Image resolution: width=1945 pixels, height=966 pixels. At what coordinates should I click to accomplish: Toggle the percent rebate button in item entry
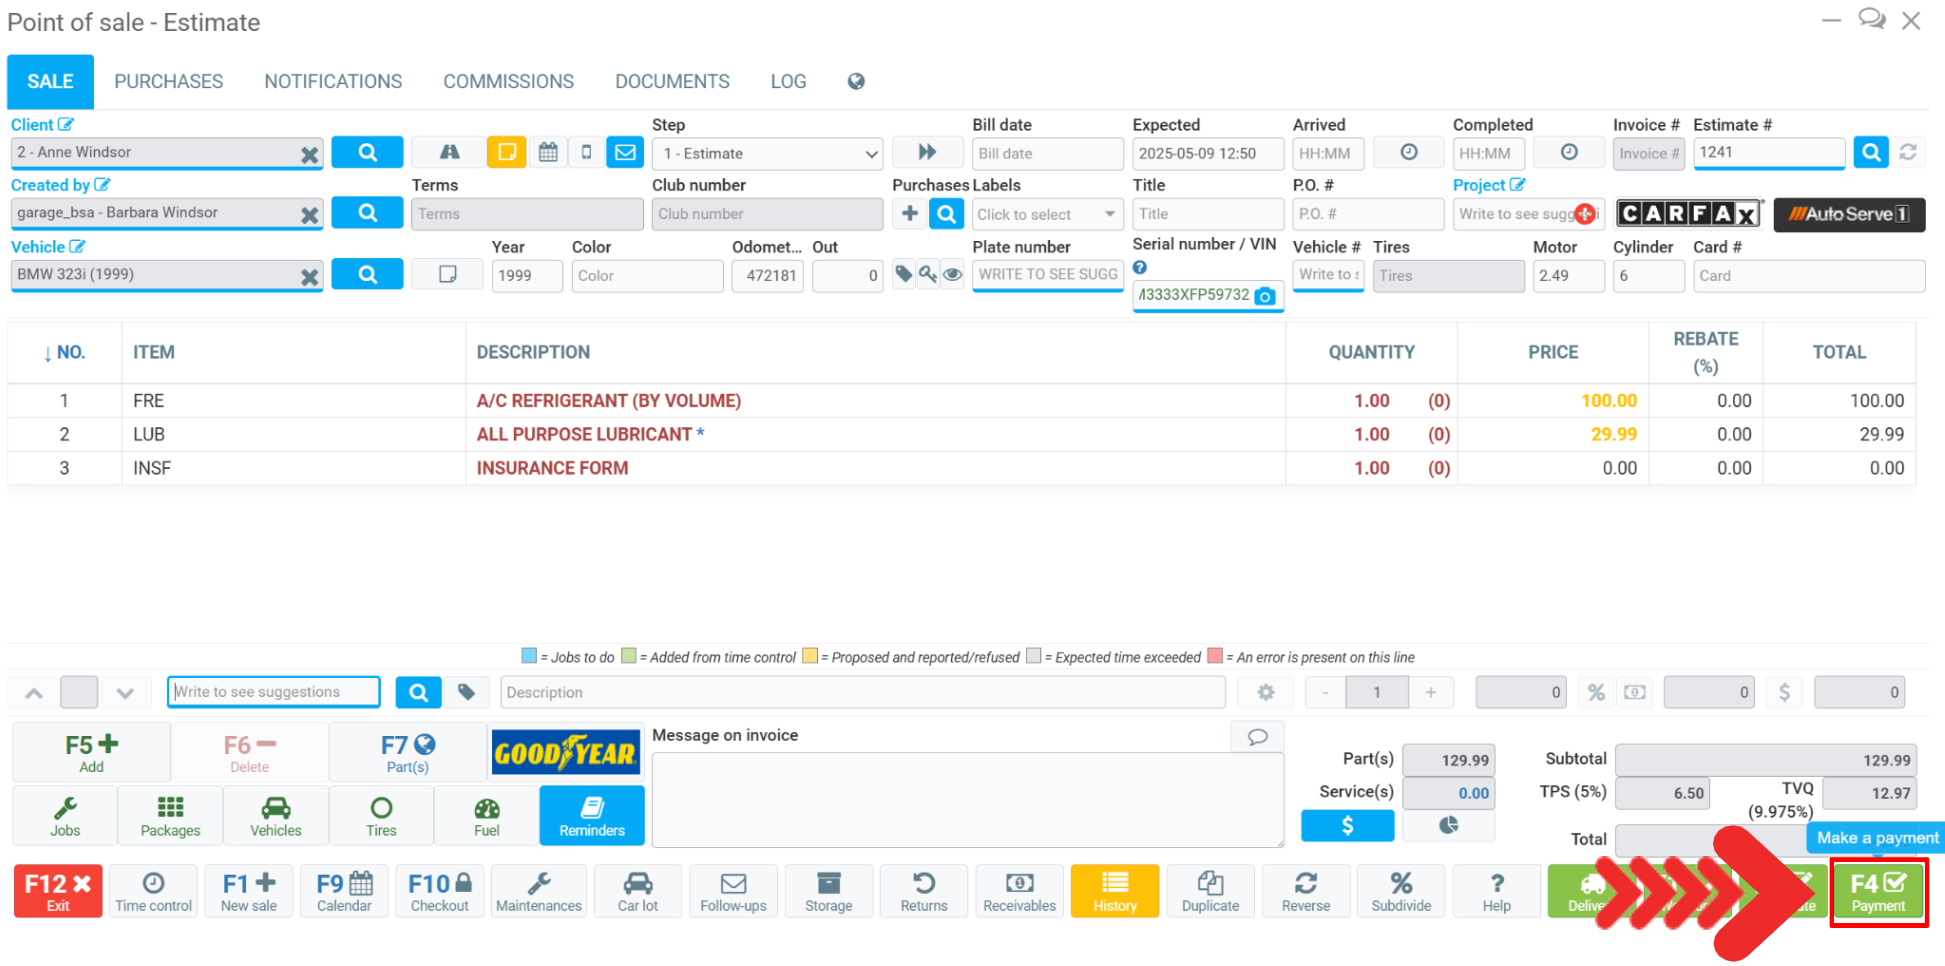(1596, 692)
